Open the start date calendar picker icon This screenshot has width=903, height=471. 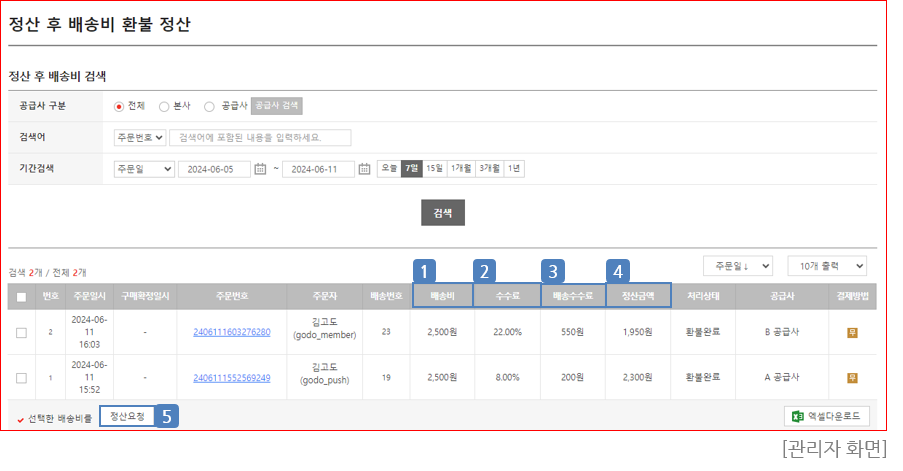(x=261, y=169)
